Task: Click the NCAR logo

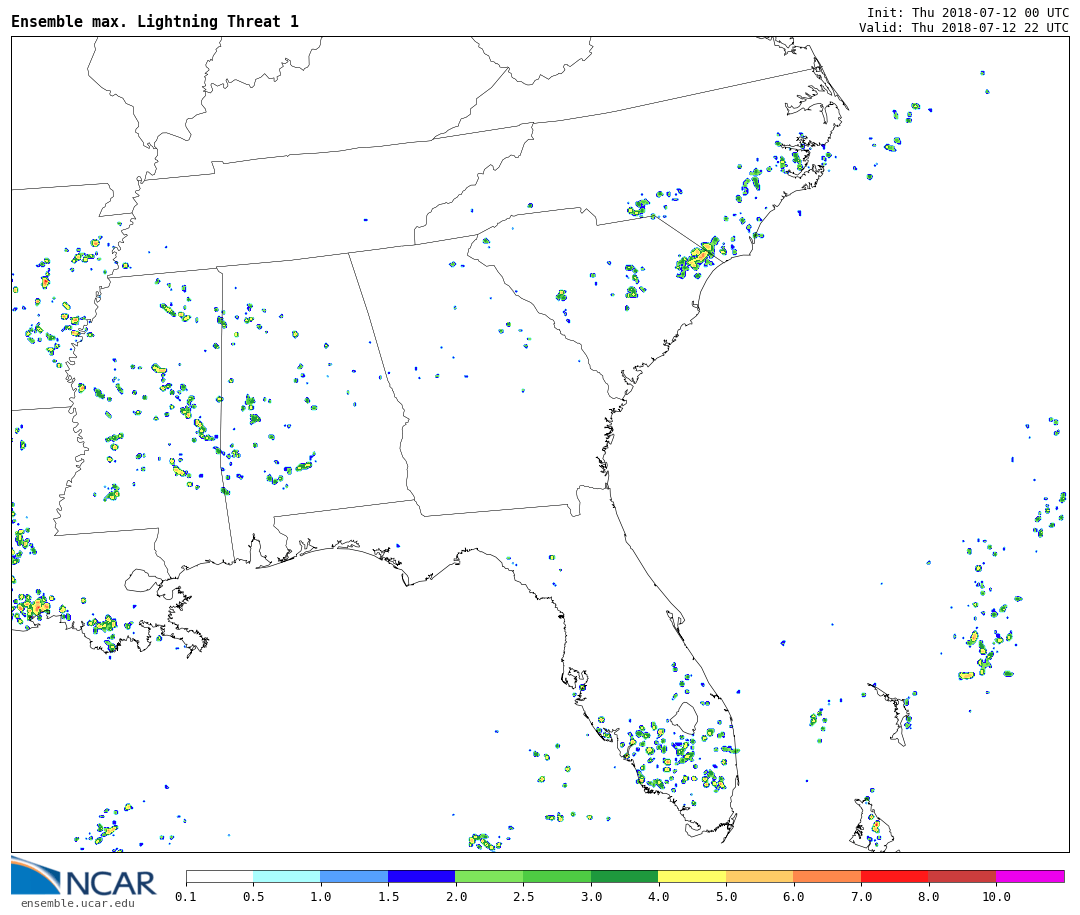Action: pos(84,877)
